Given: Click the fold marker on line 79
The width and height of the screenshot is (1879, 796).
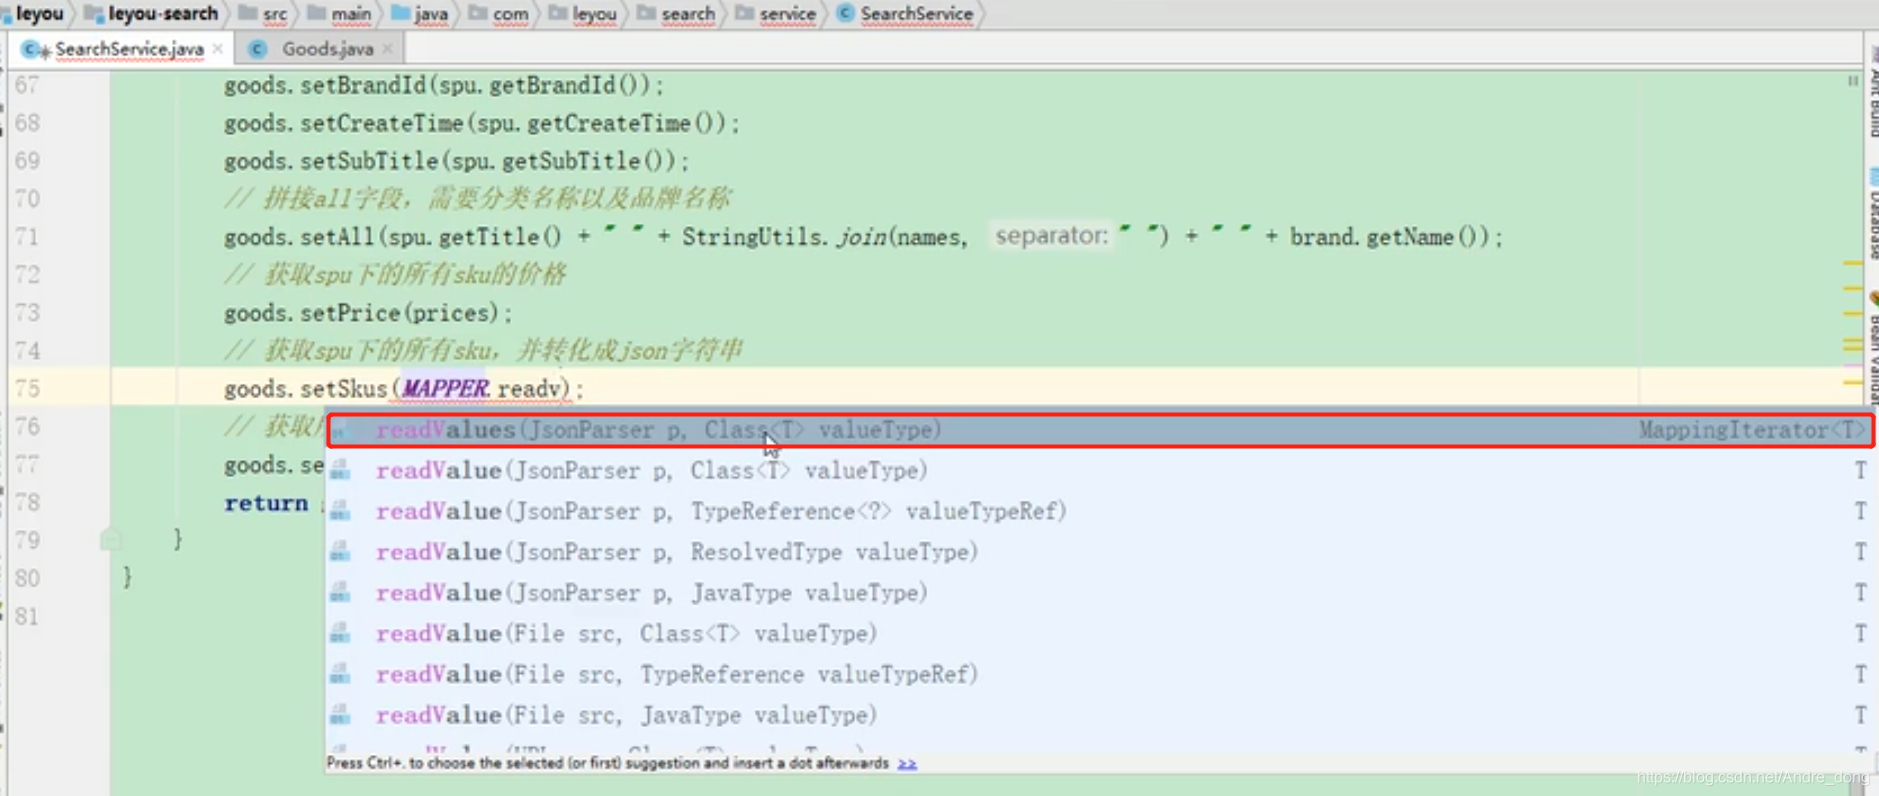Looking at the screenshot, I should [x=111, y=540].
